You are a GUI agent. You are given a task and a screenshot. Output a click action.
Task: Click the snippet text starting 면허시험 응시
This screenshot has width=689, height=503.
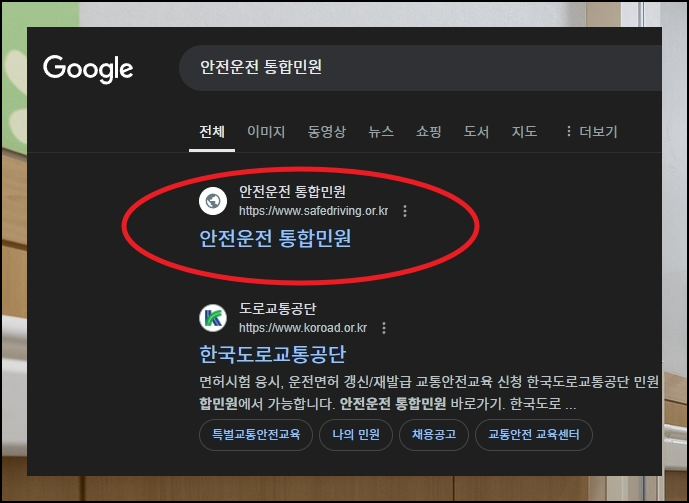[429, 393]
